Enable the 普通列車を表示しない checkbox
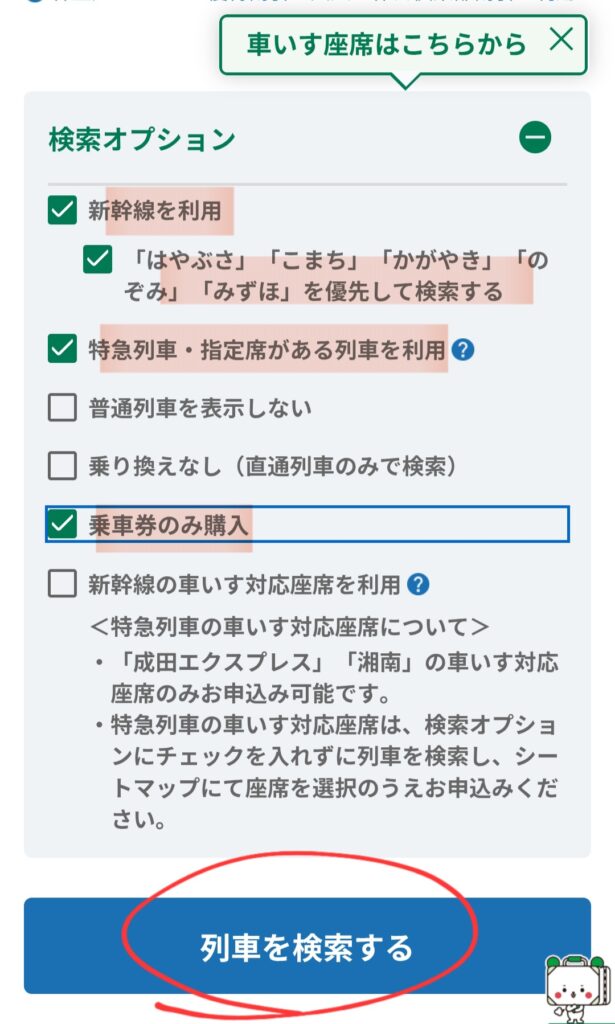Image resolution: width=615 pixels, height=1024 pixels. 62,407
